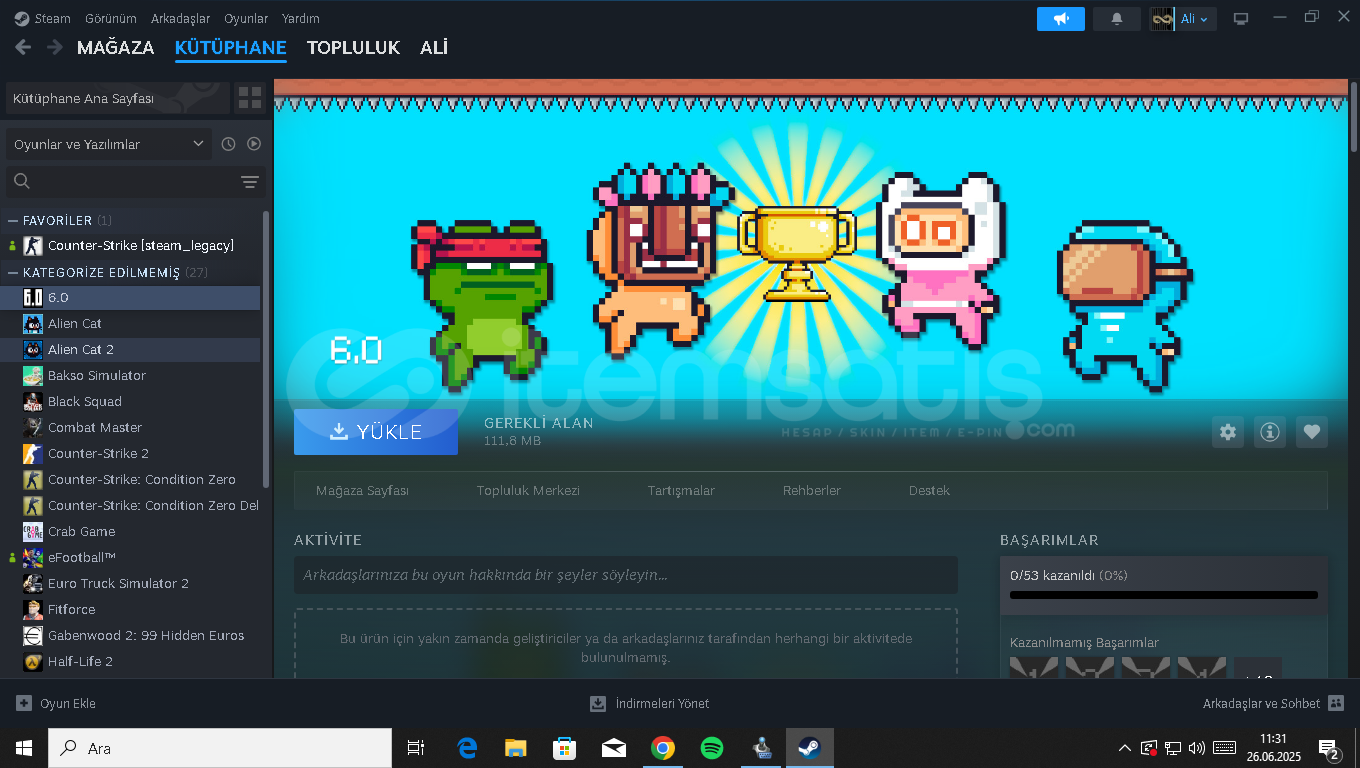1360x768 pixels.
Task: Open the Ali account dropdown
Action: (1183, 18)
